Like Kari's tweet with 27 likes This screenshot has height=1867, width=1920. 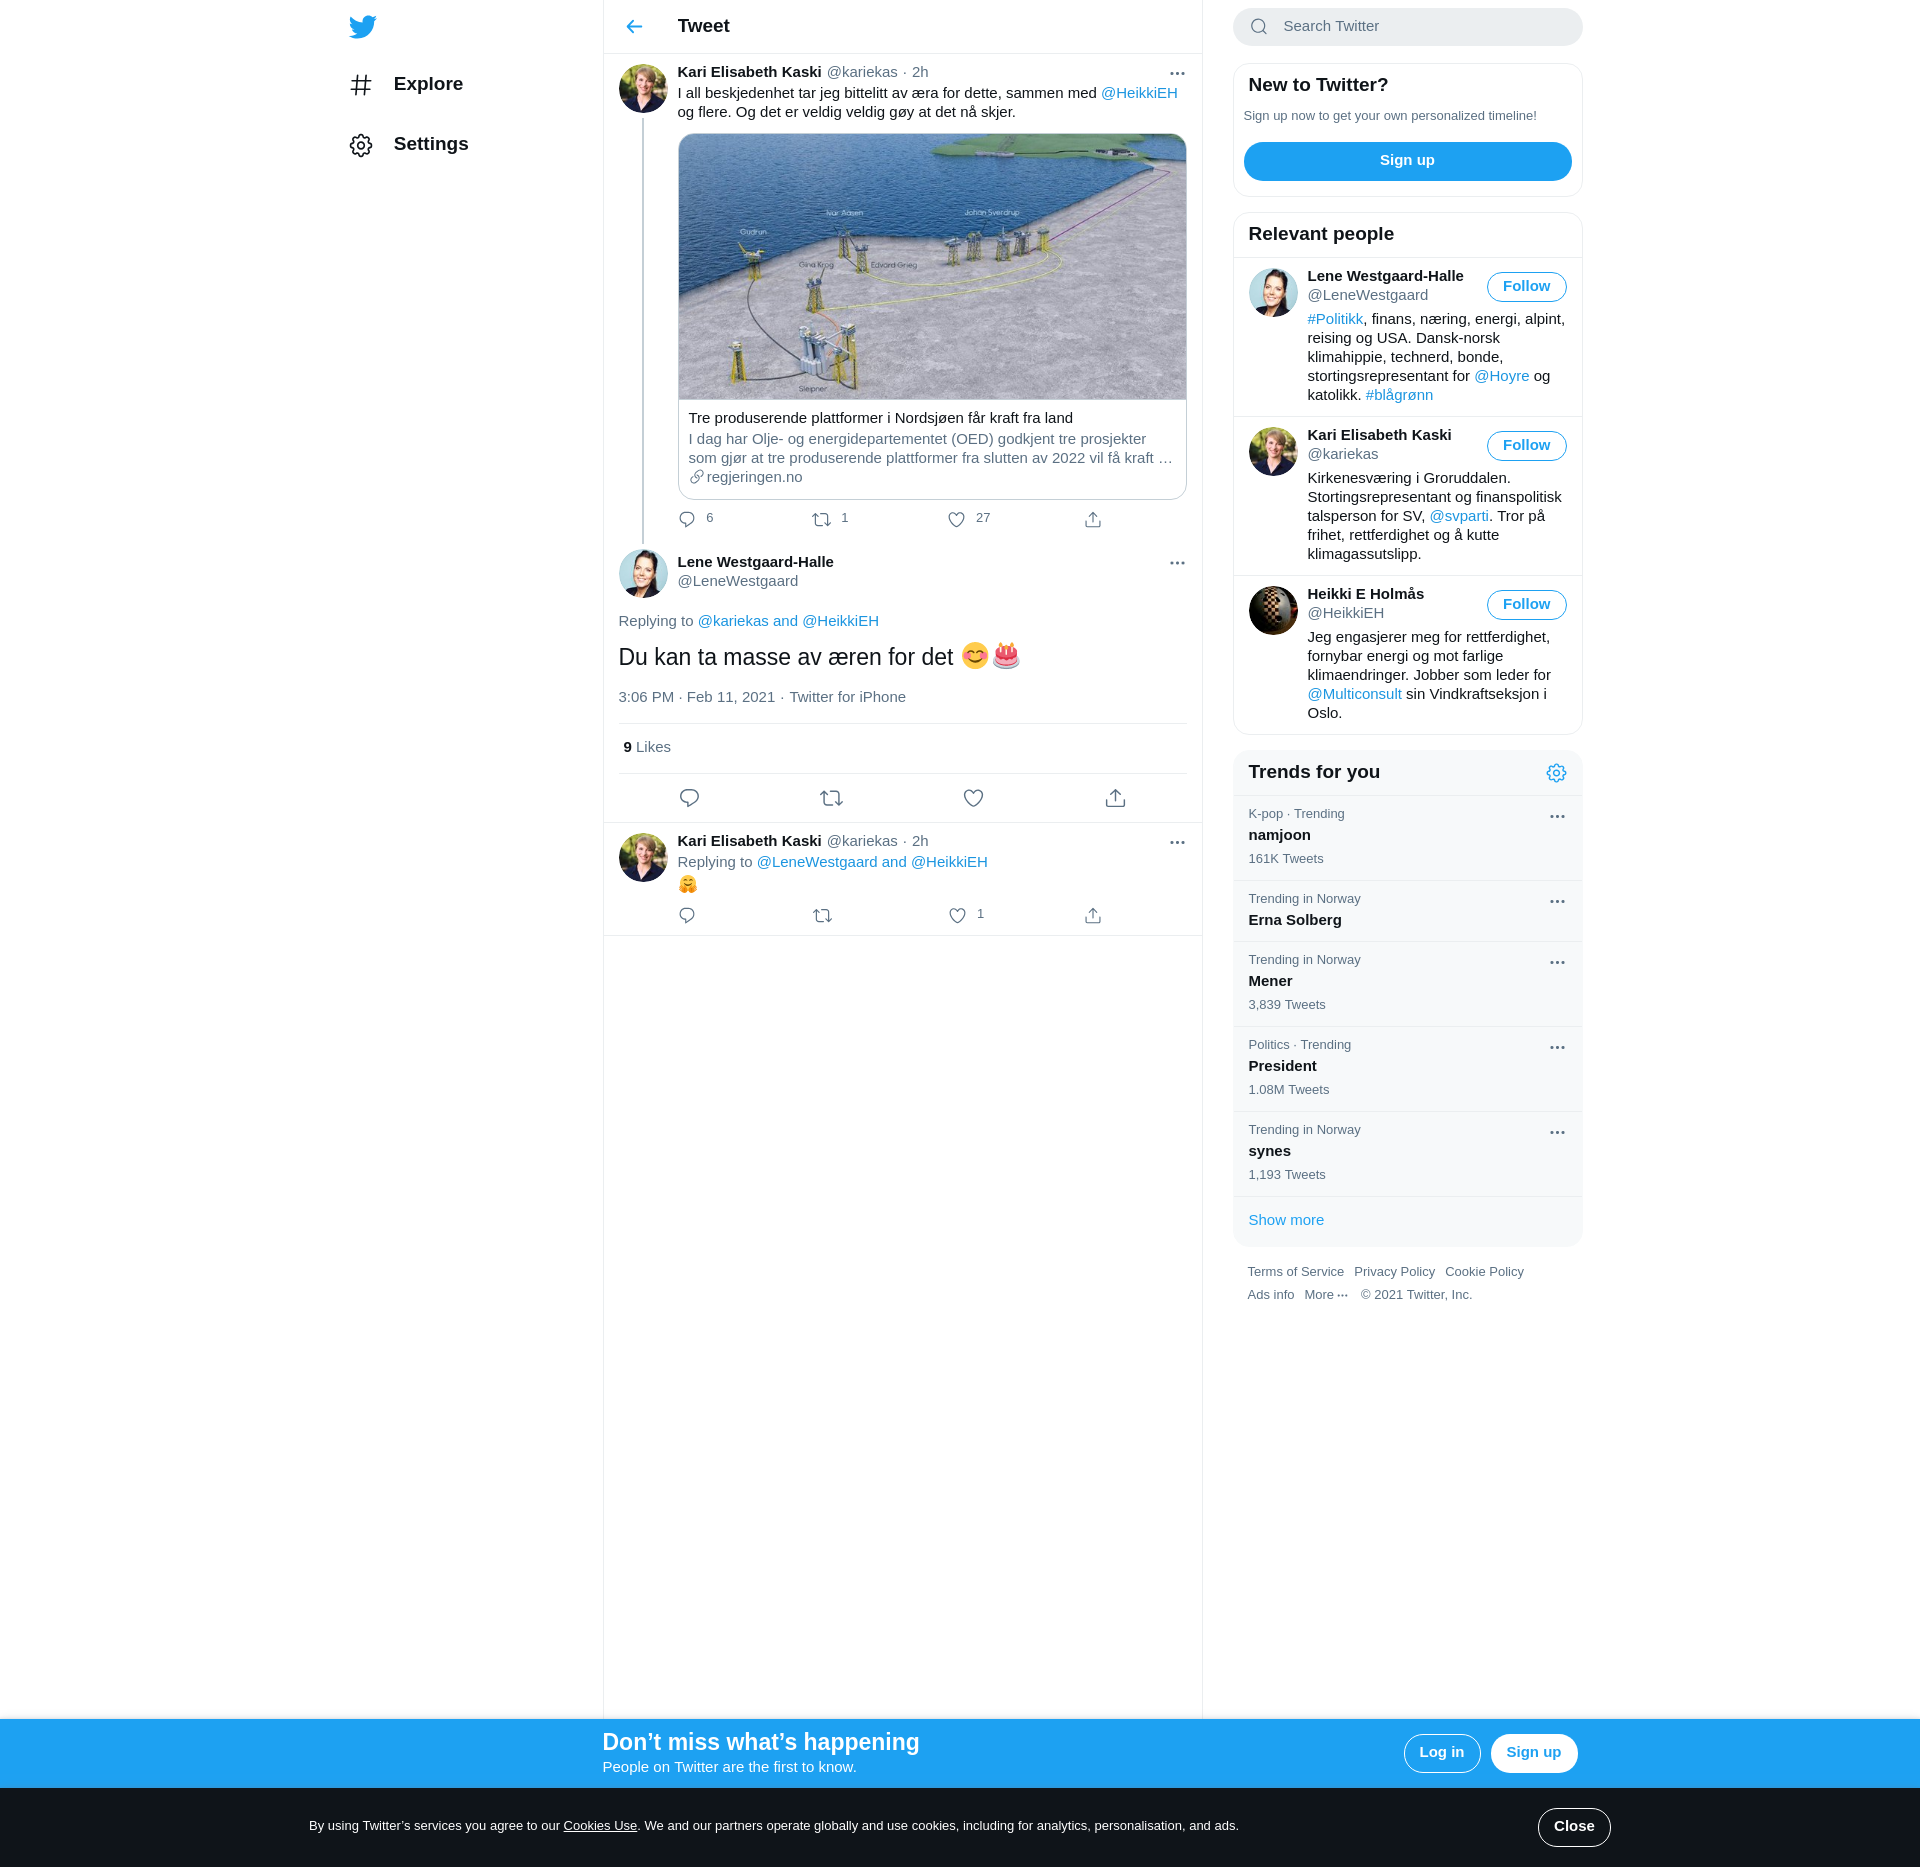[957, 519]
